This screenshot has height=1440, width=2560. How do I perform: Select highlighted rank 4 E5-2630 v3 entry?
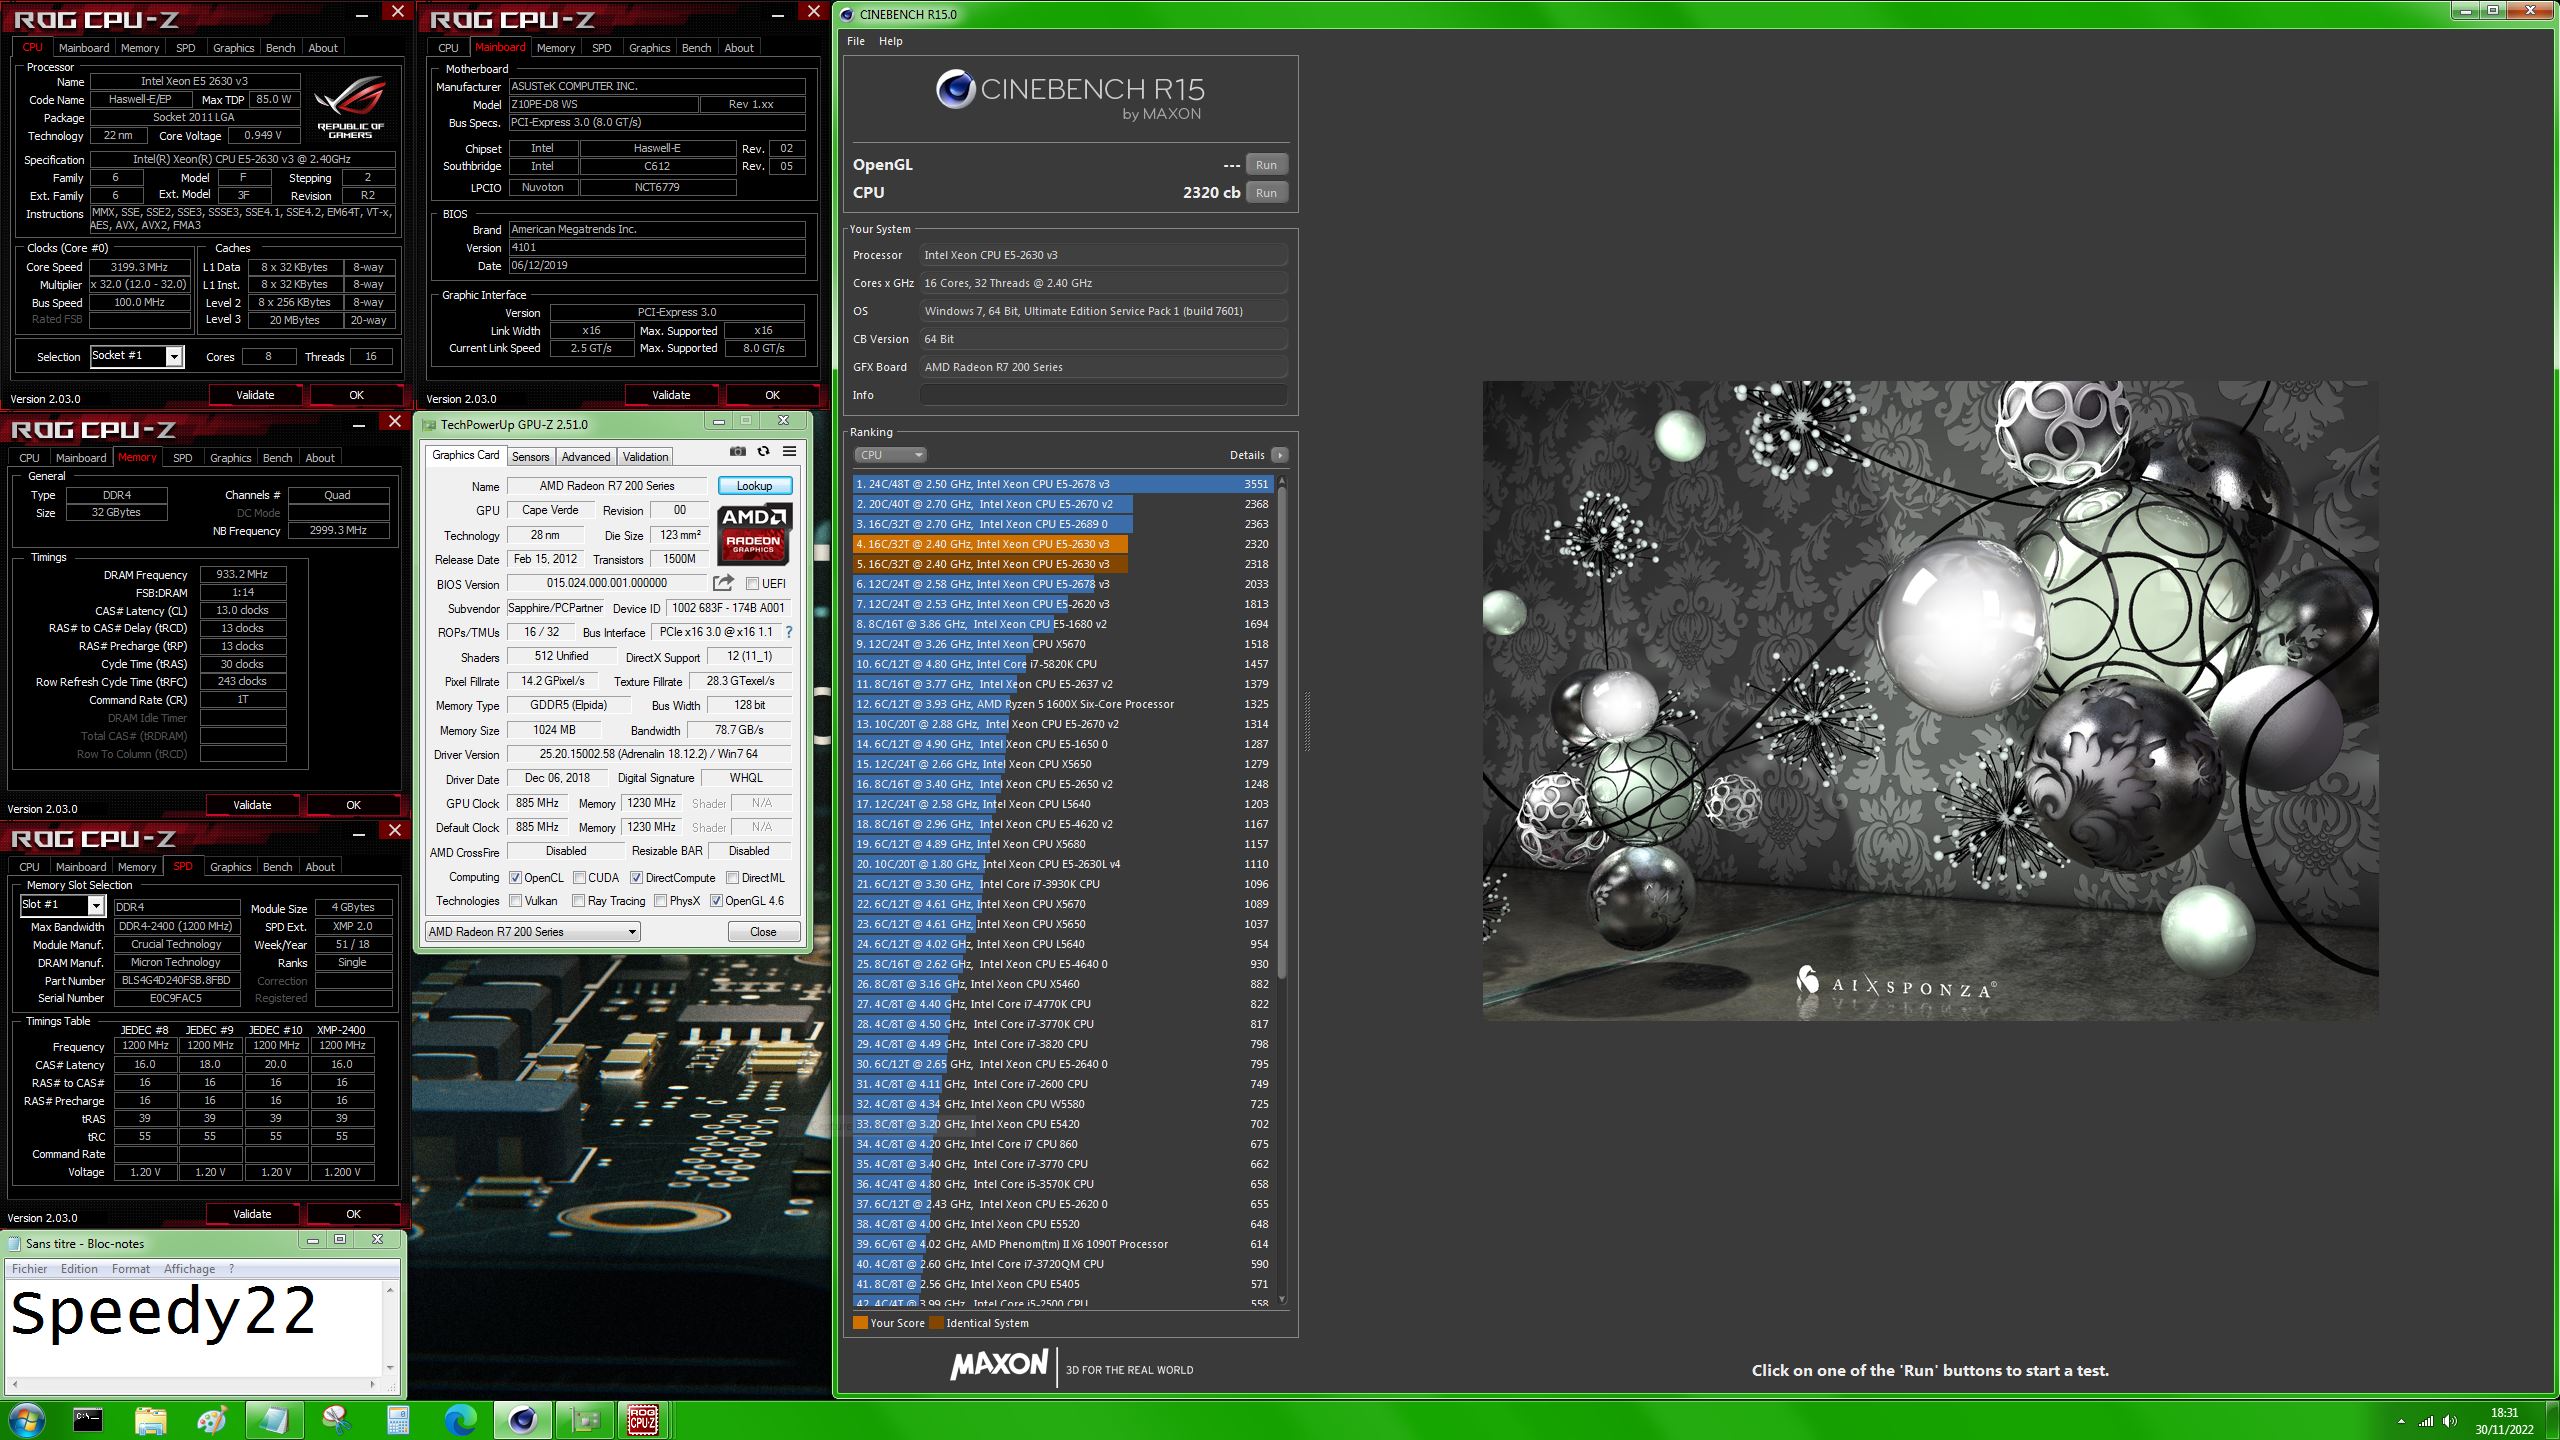pos(1062,544)
